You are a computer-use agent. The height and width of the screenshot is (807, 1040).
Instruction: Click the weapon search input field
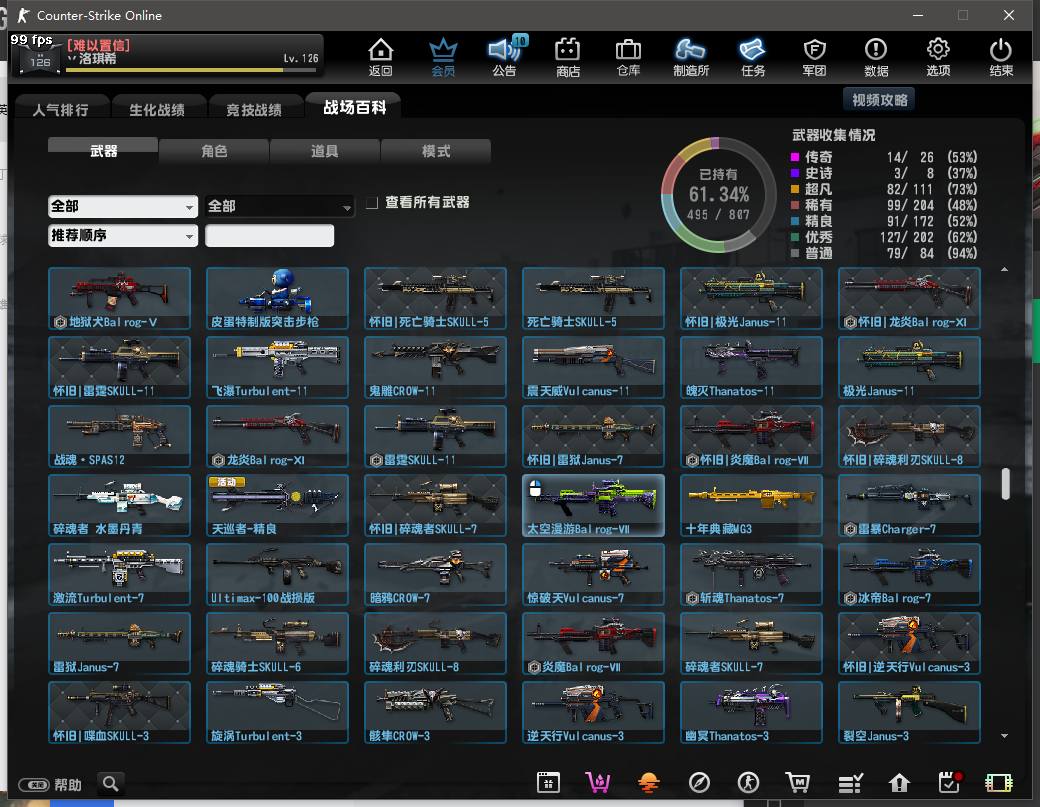click(x=269, y=235)
